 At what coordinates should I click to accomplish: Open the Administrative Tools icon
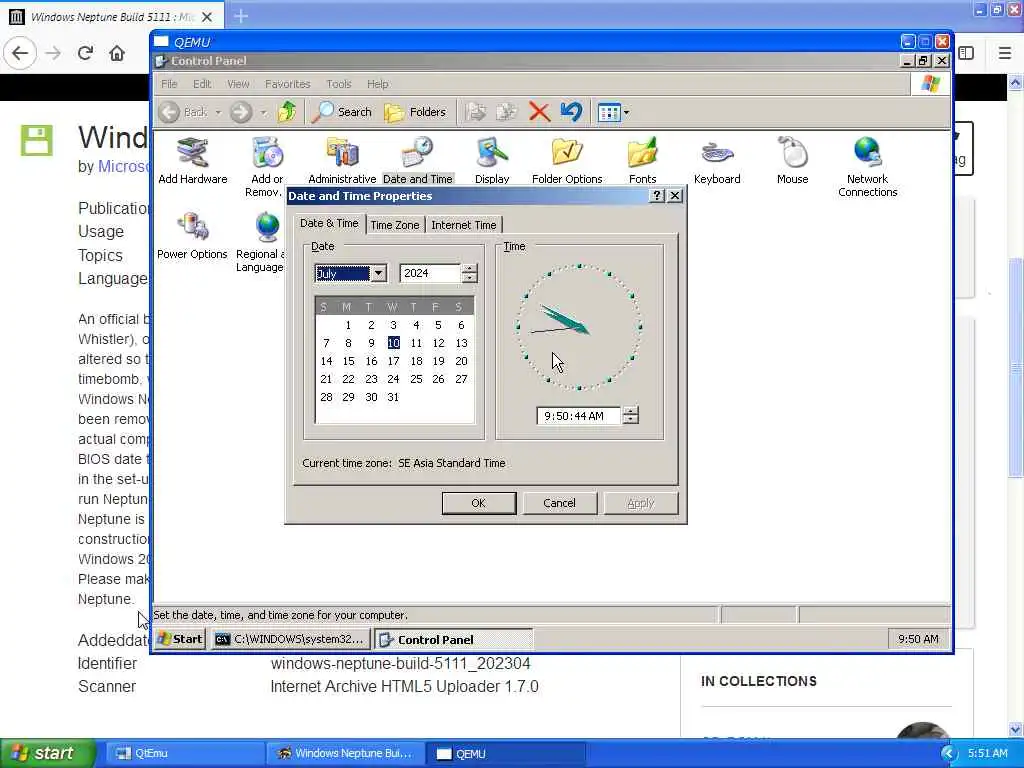(342, 161)
